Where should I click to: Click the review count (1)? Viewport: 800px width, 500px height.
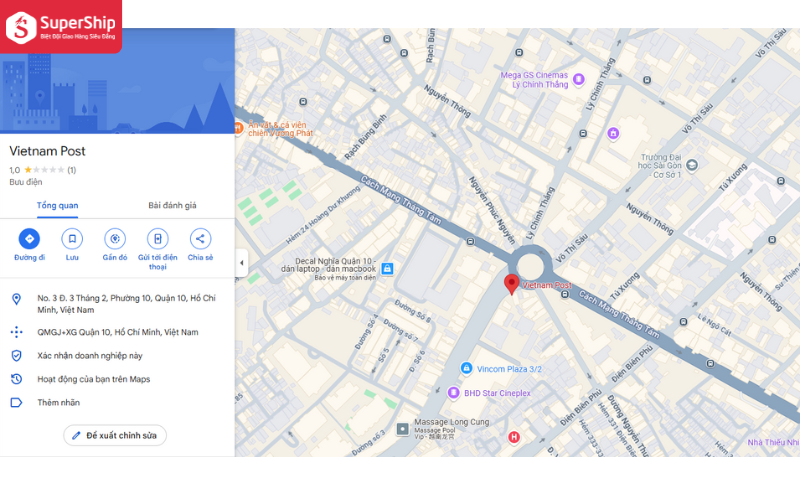[71, 170]
